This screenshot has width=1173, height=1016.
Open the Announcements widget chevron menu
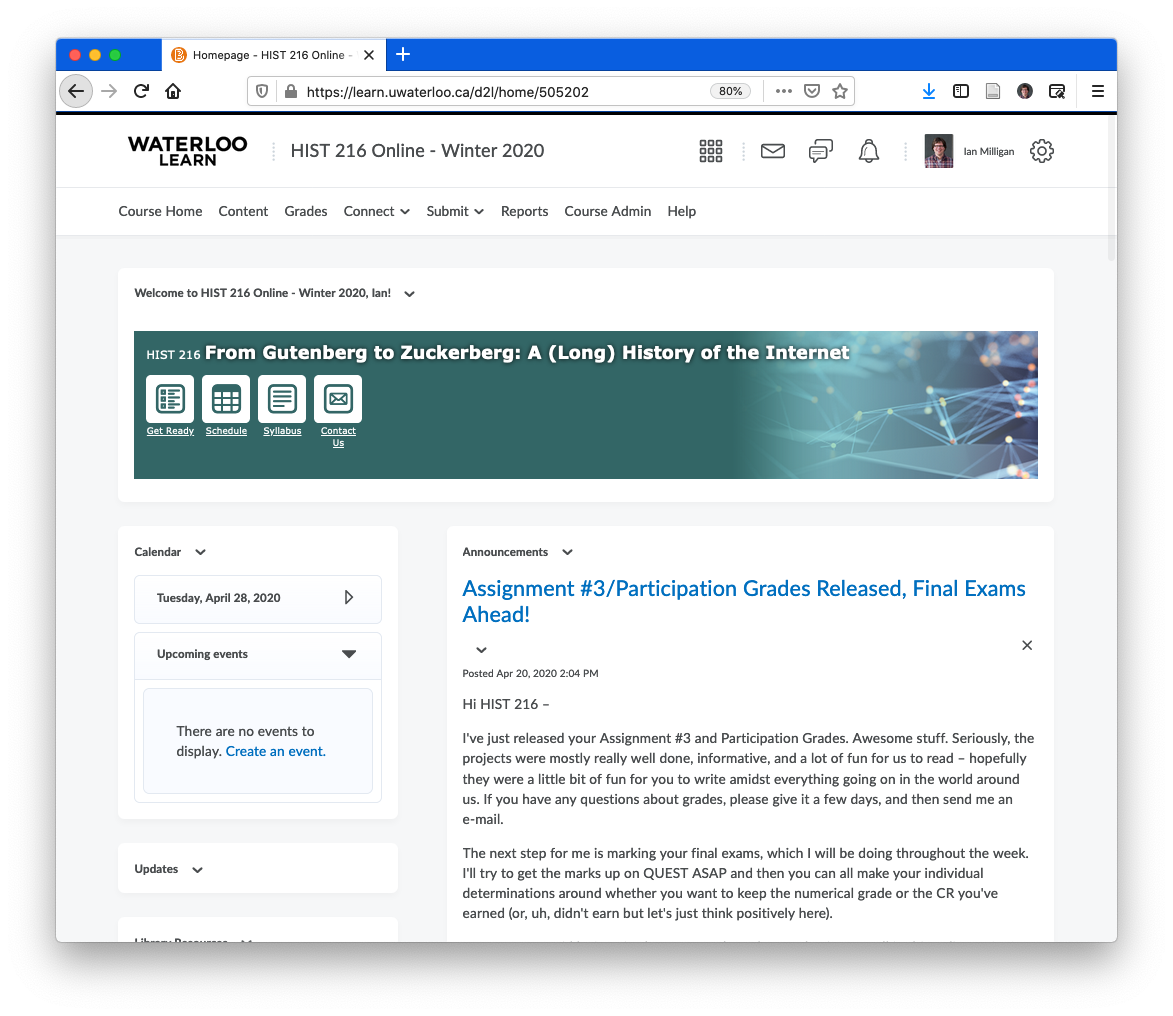coord(567,552)
